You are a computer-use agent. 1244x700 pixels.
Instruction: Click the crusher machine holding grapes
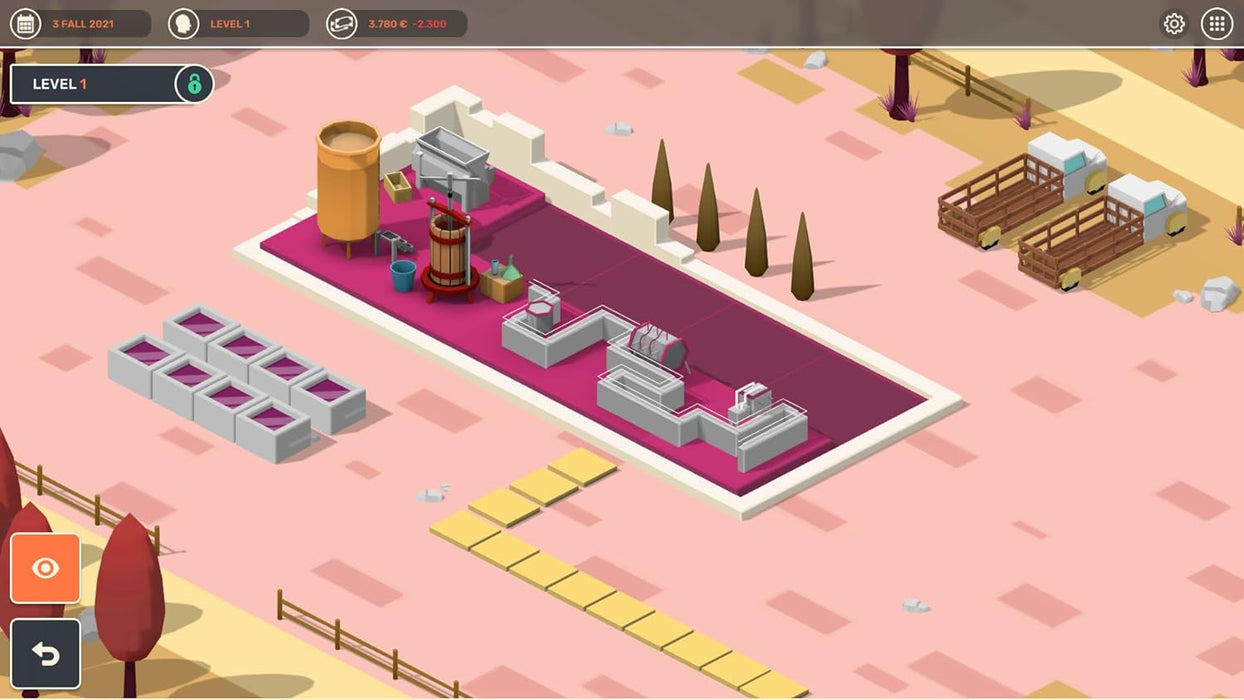click(x=655, y=345)
